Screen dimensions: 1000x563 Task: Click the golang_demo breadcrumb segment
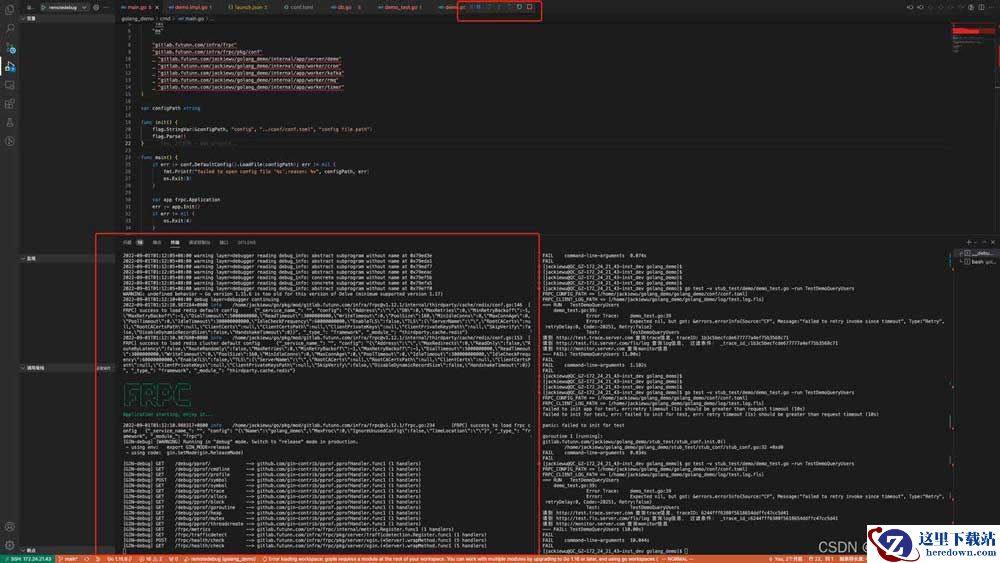tap(138, 18)
